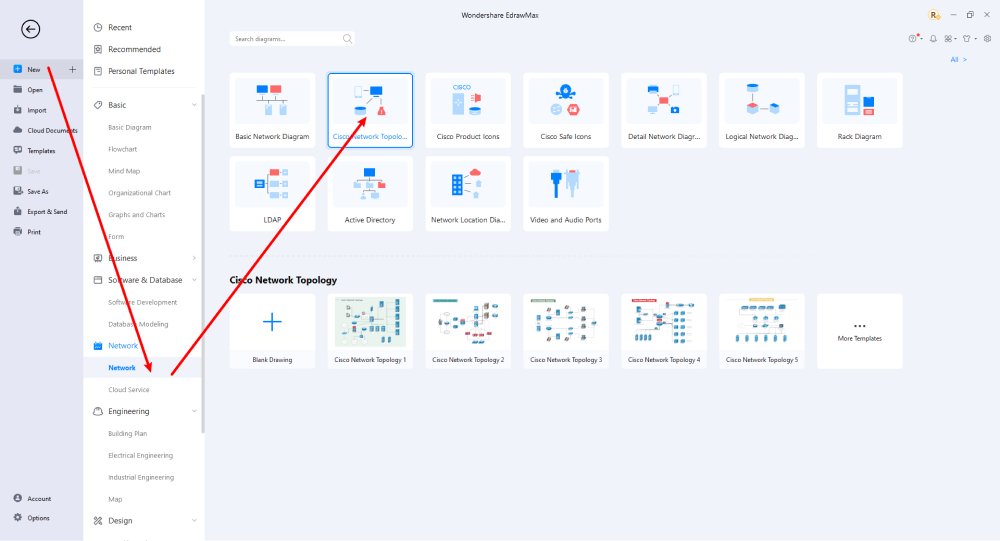Collapse the Basic category chevron
This screenshot has height=541, width=1000.
tap(194, 105)
